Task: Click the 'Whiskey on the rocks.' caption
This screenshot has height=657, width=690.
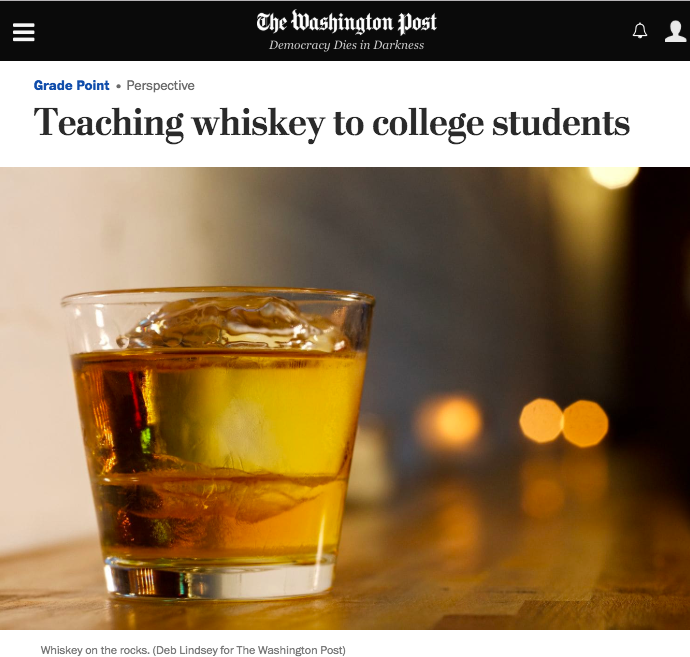Action: [95, 650]
